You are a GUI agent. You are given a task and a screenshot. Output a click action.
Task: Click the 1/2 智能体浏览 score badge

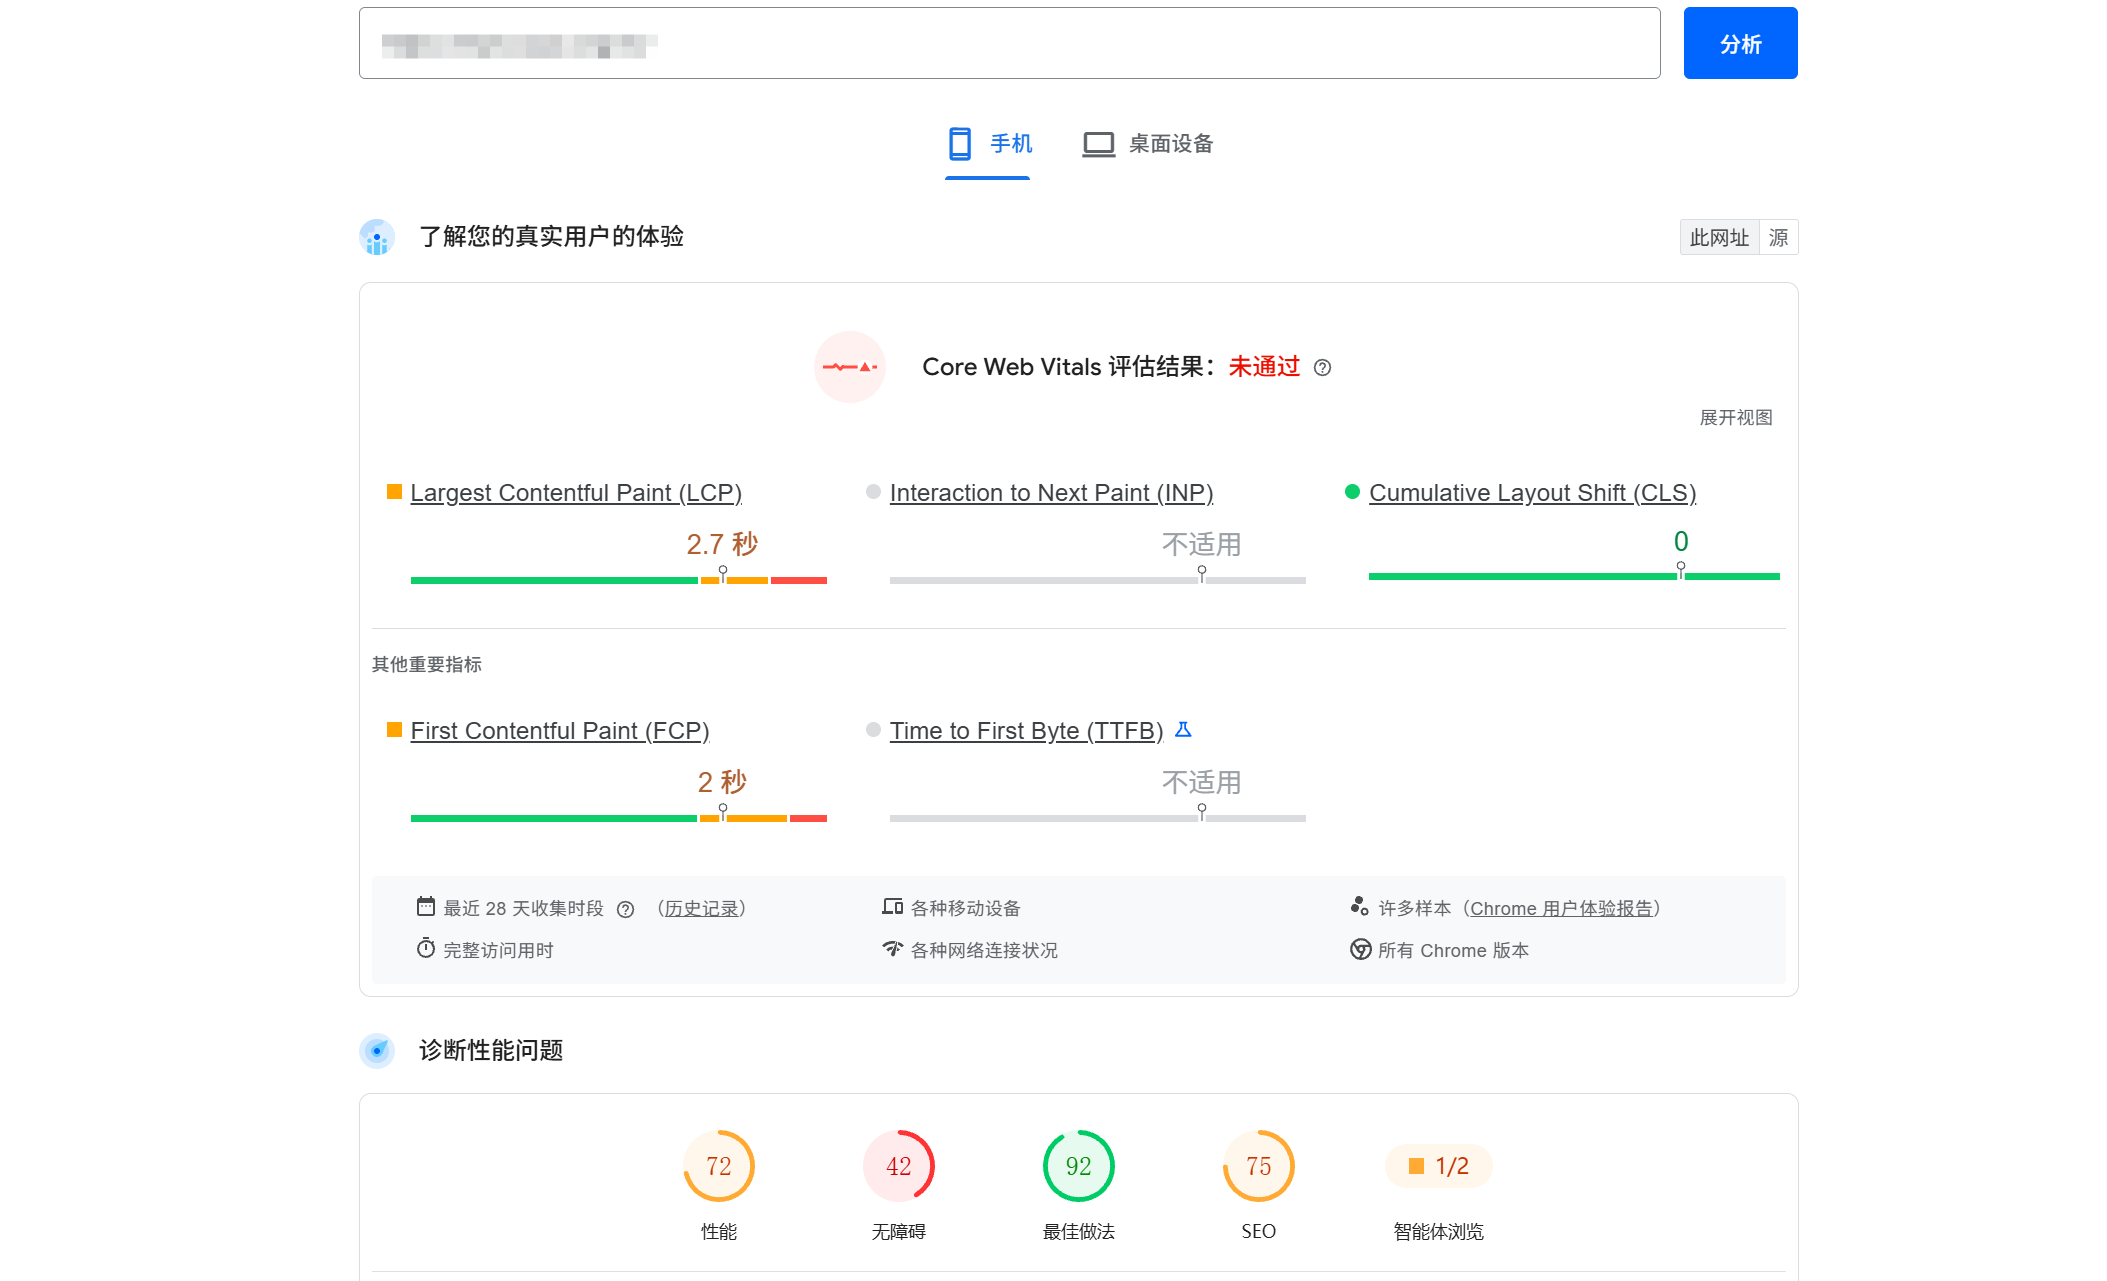click(x=1439, y=1166)
